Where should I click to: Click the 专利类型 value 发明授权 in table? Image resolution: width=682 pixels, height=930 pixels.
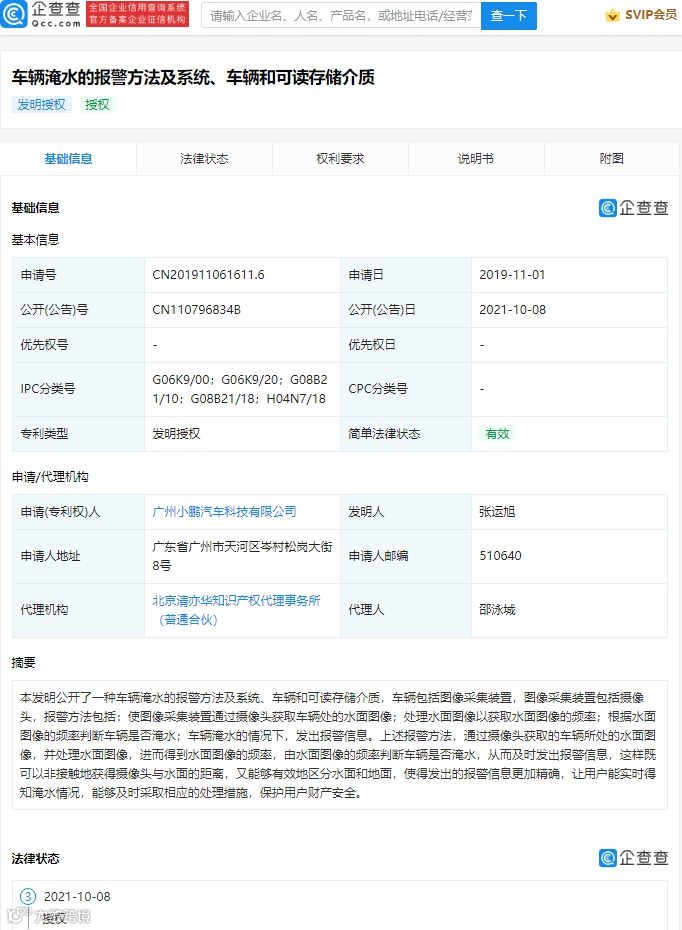[176, 434]
